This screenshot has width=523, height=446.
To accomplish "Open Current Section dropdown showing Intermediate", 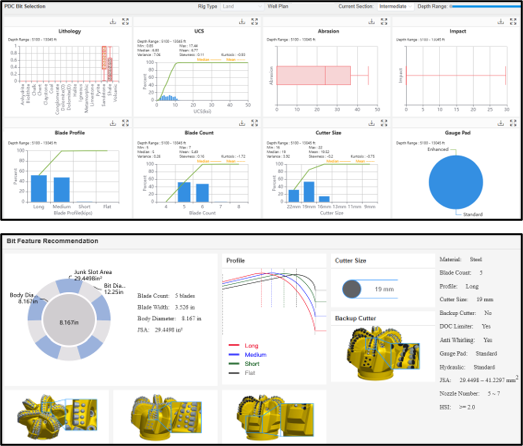I will click(395, 6).
